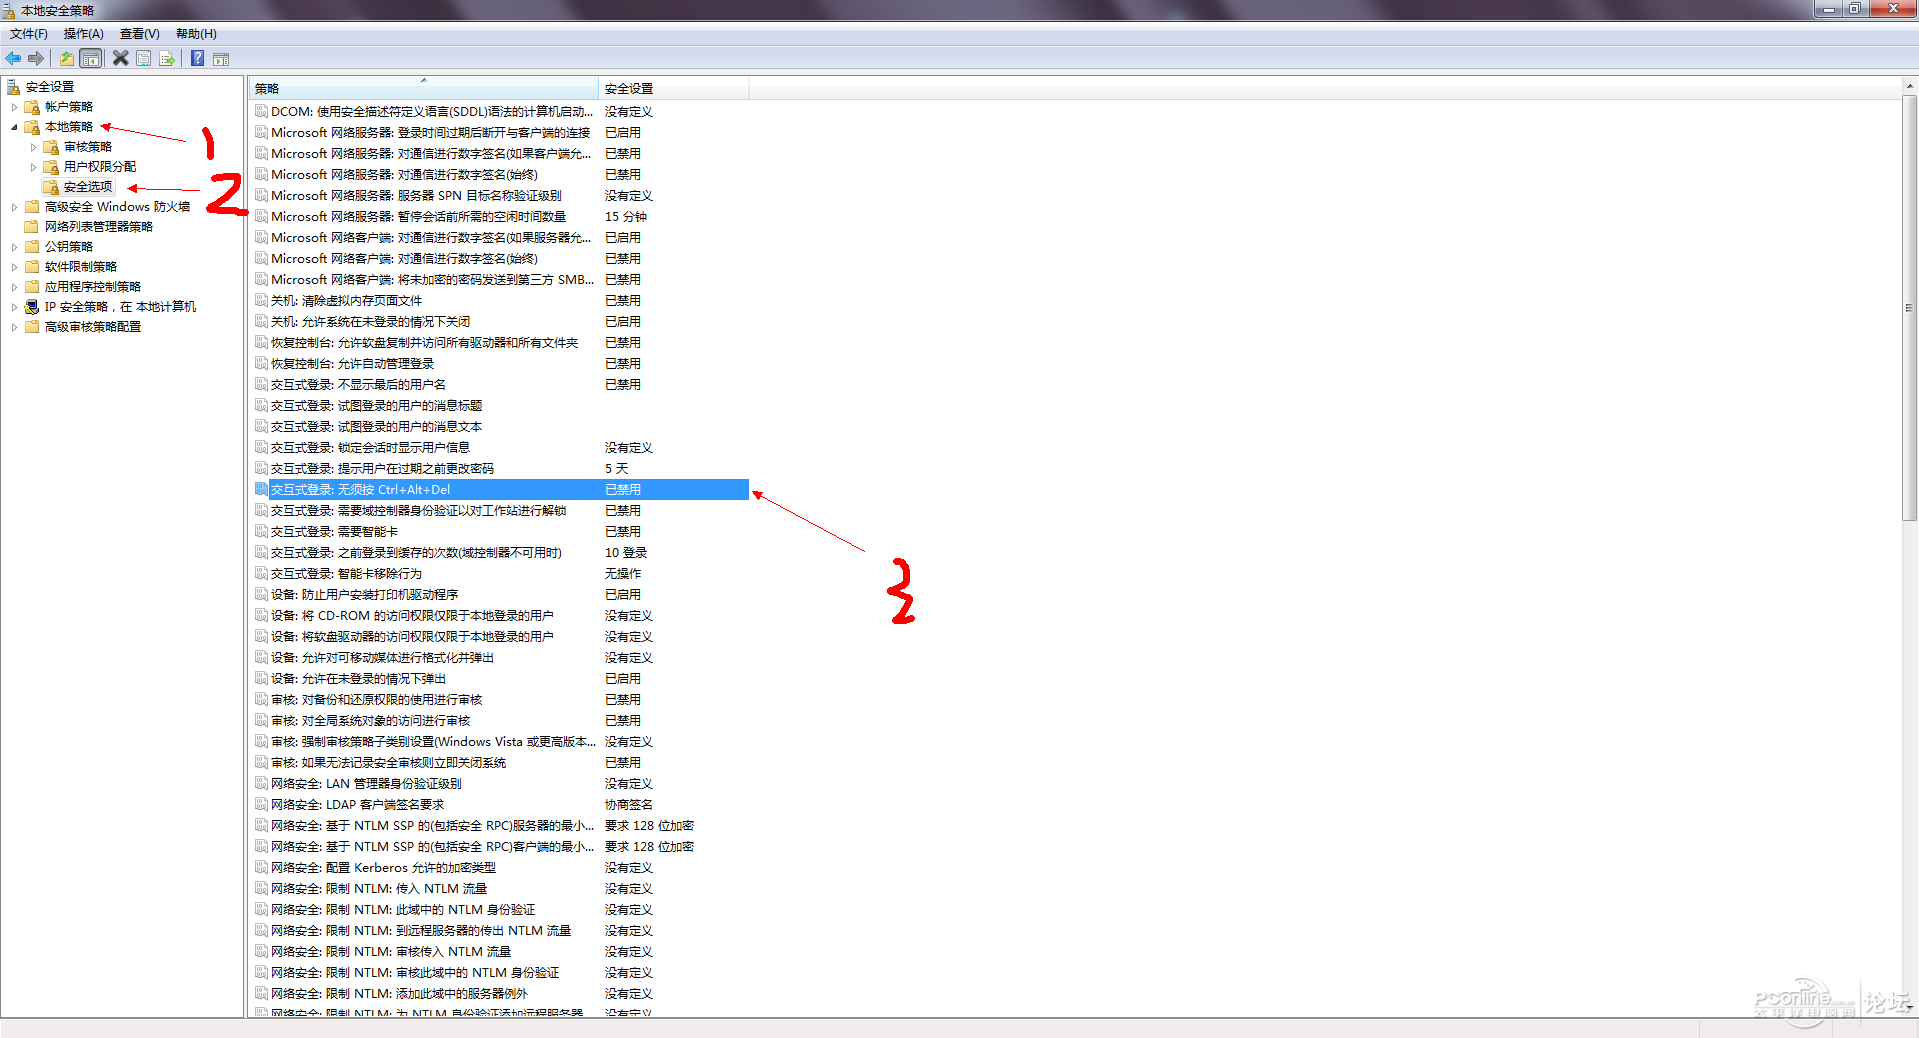Expand 高级安全 Windows 防火墙 node
This screenshot has height=1038, width=1919.
[x=14, y=207]
